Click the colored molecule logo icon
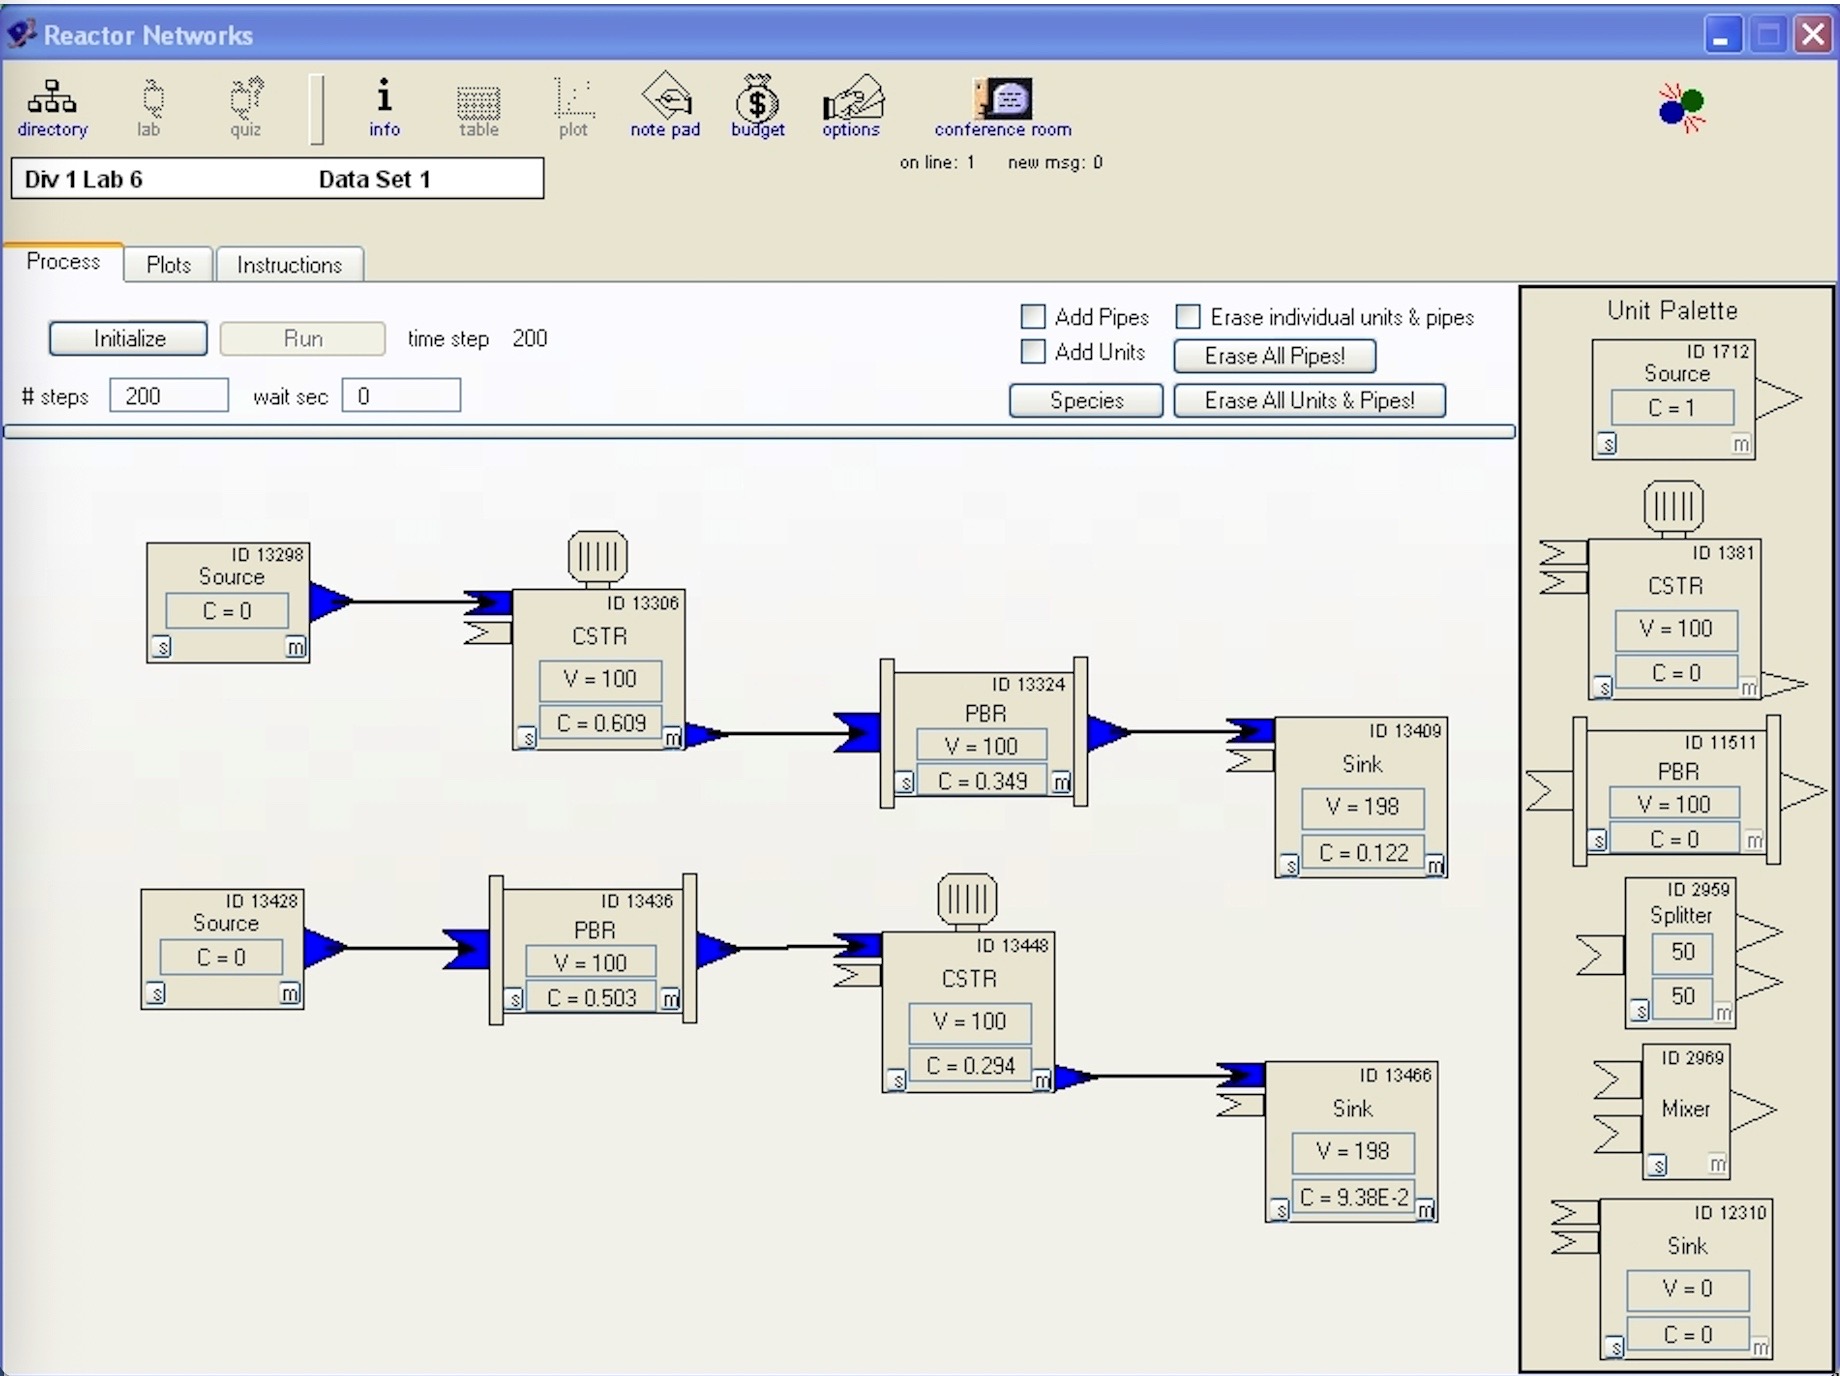The height and width of the screenshot is (1376, 1840). 1681,108
